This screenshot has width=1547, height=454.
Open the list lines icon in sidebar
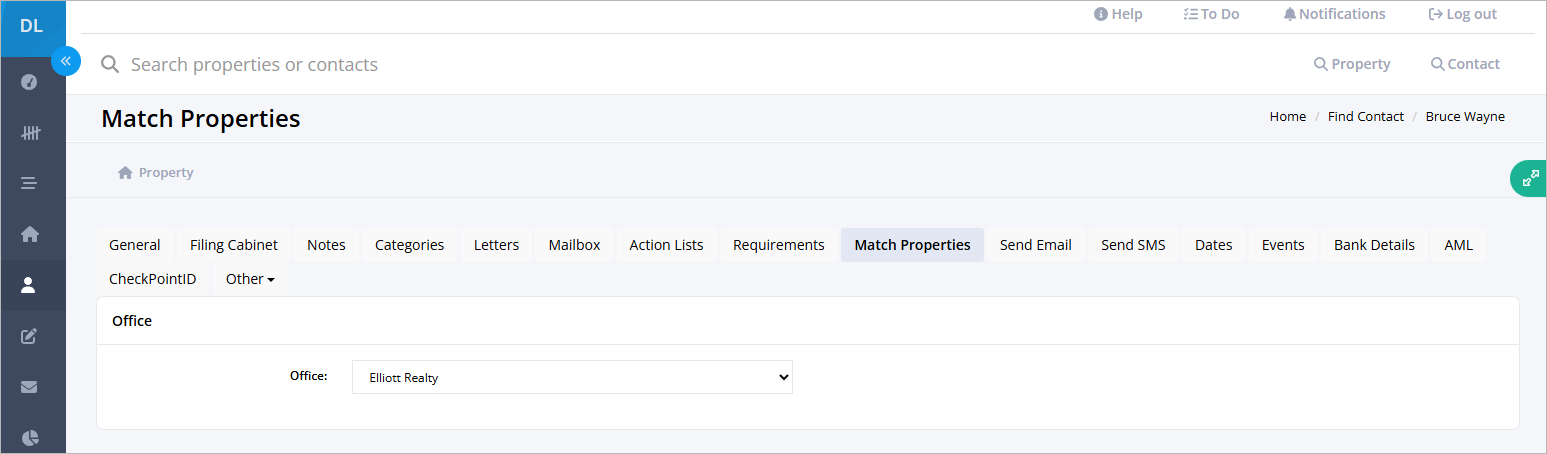(x=29, y=184)
